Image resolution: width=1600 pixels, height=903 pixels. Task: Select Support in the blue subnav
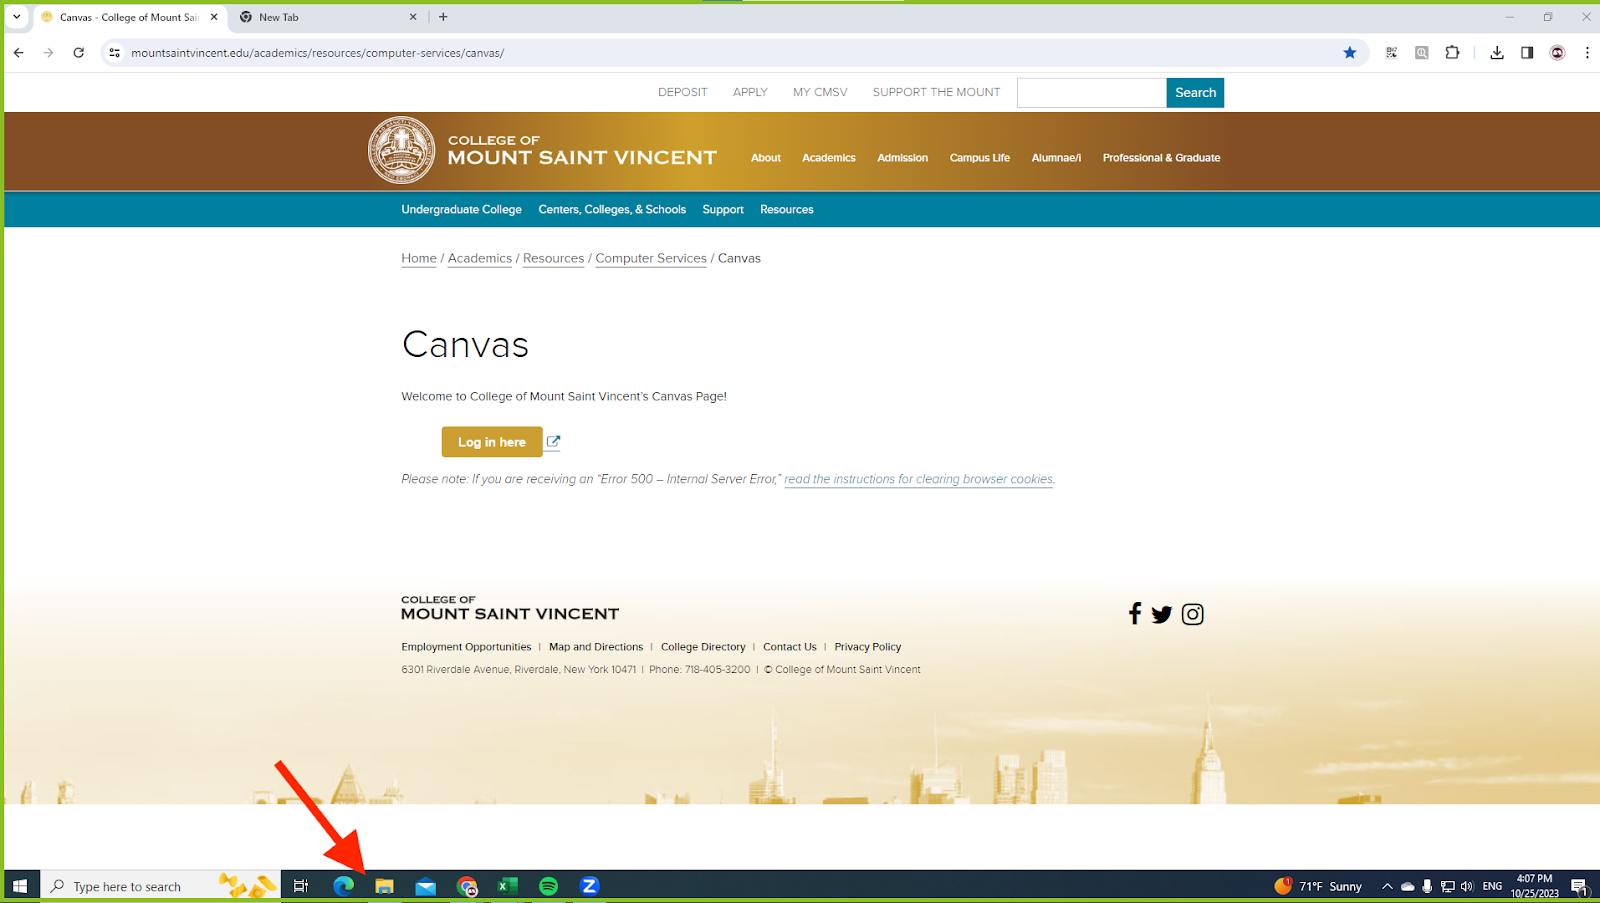[723, 210]
